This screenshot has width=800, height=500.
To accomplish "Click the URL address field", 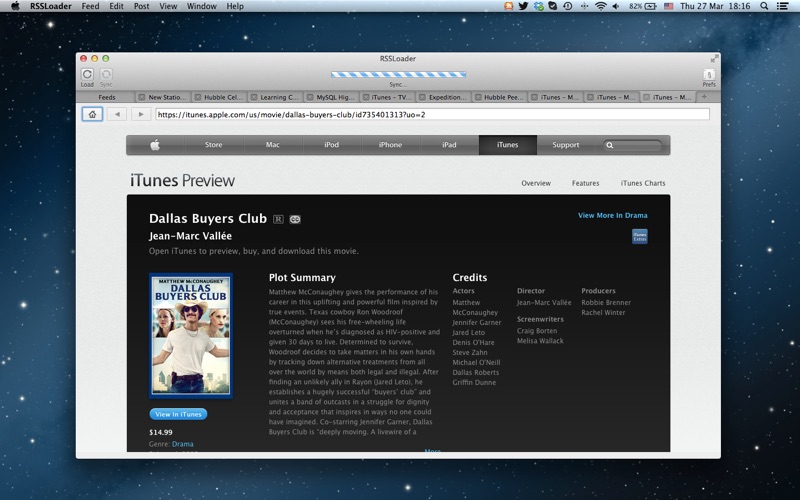I will pos(432,114).
